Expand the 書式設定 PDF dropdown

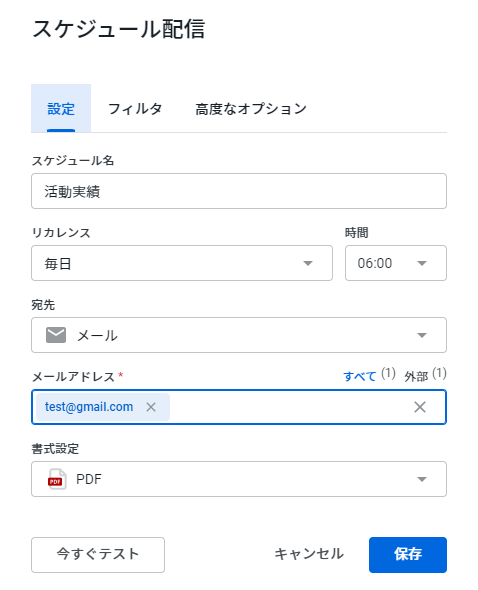(239, 479)
